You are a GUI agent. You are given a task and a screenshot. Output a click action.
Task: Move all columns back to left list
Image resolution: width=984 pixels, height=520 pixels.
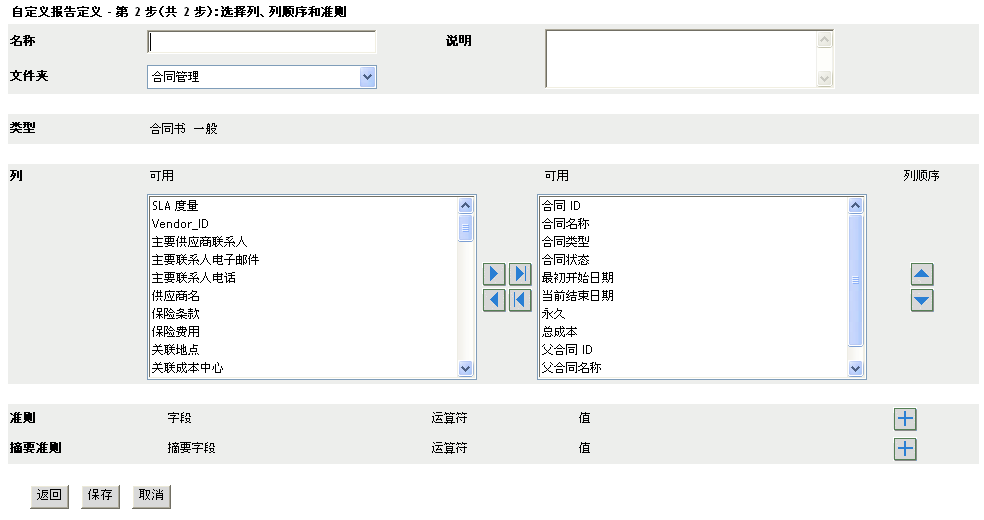(520, 300)
